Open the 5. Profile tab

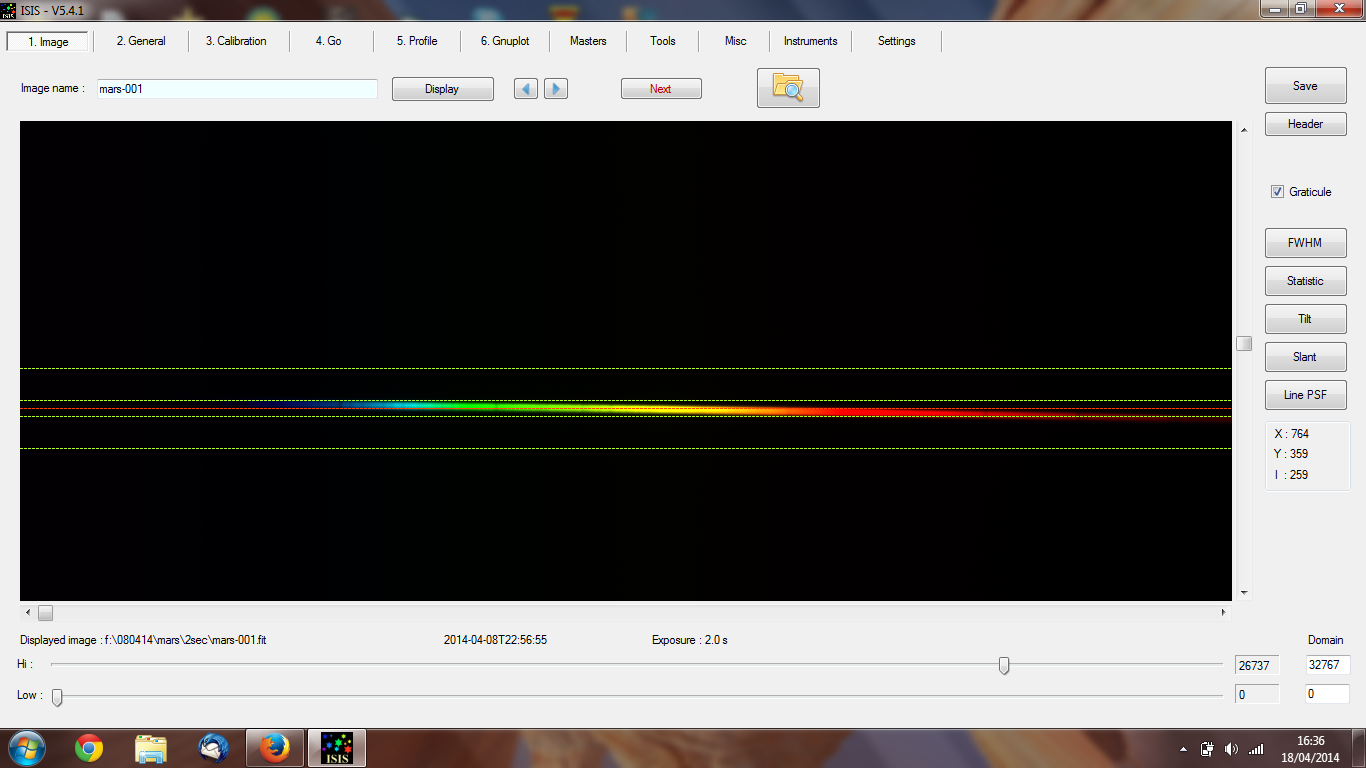point(417,41)
